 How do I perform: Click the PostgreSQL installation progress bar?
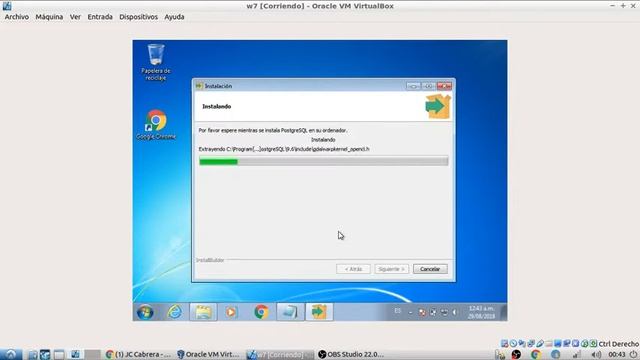324,162
